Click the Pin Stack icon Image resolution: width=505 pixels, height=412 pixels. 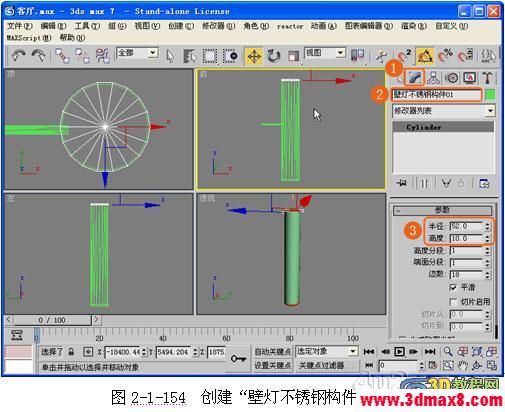[403, 183]
